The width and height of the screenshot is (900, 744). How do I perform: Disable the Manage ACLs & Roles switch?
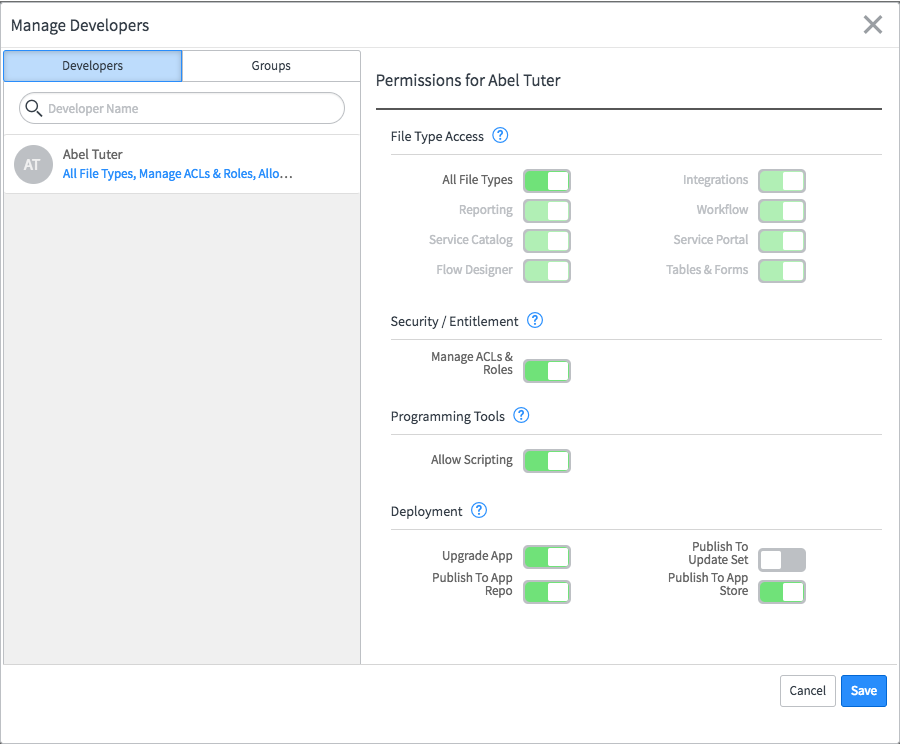(x=547, y=371)
